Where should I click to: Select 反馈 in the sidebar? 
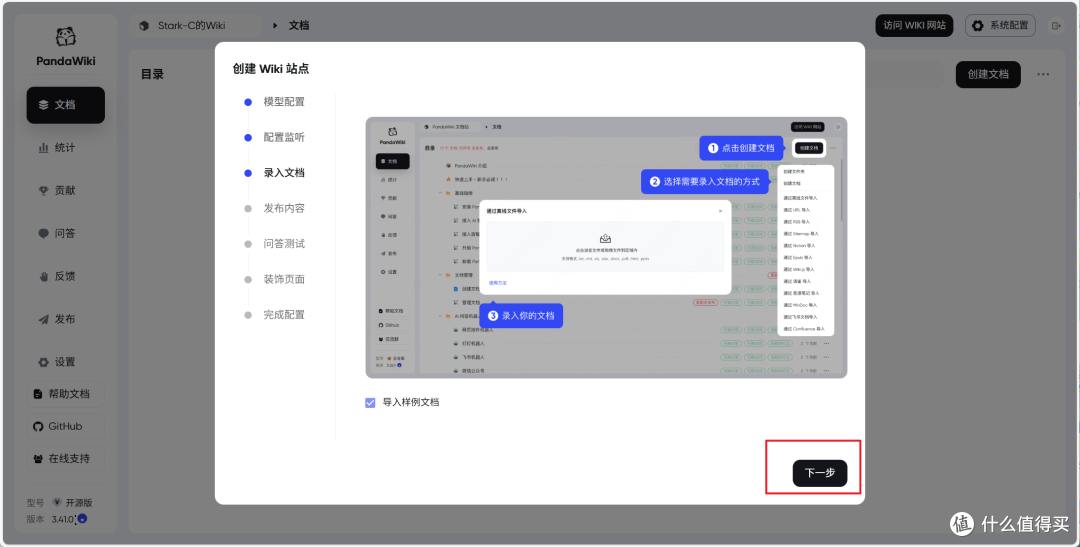tap(65, 276)
